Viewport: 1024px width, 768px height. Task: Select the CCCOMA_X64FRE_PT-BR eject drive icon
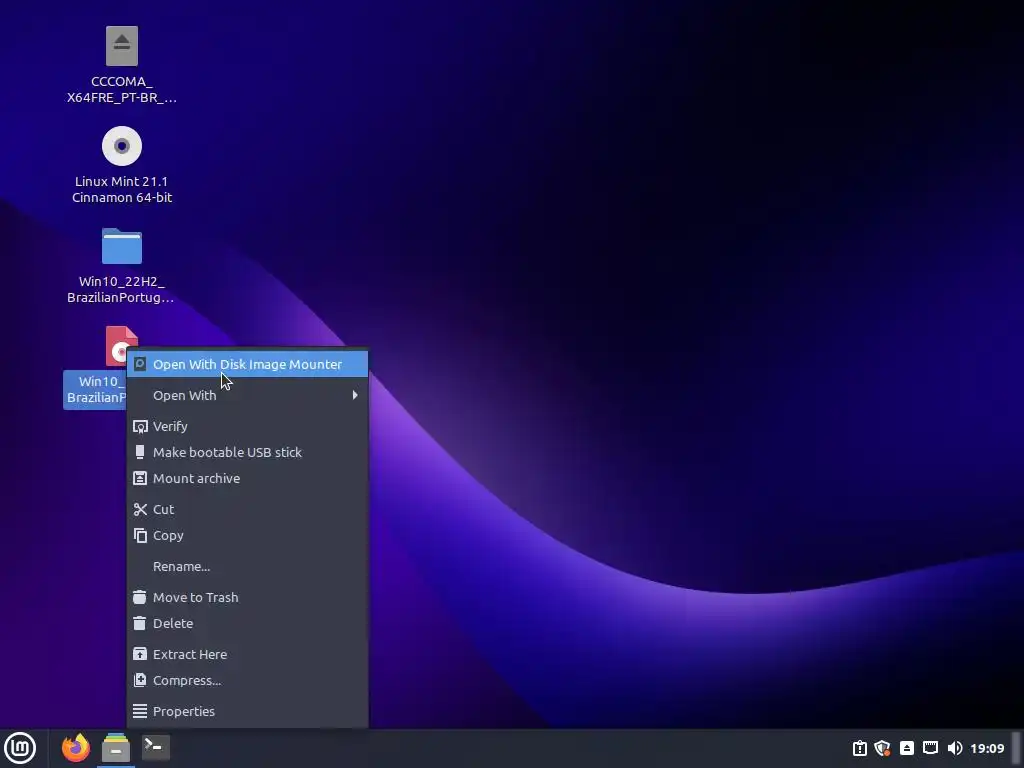pos(121,46)
